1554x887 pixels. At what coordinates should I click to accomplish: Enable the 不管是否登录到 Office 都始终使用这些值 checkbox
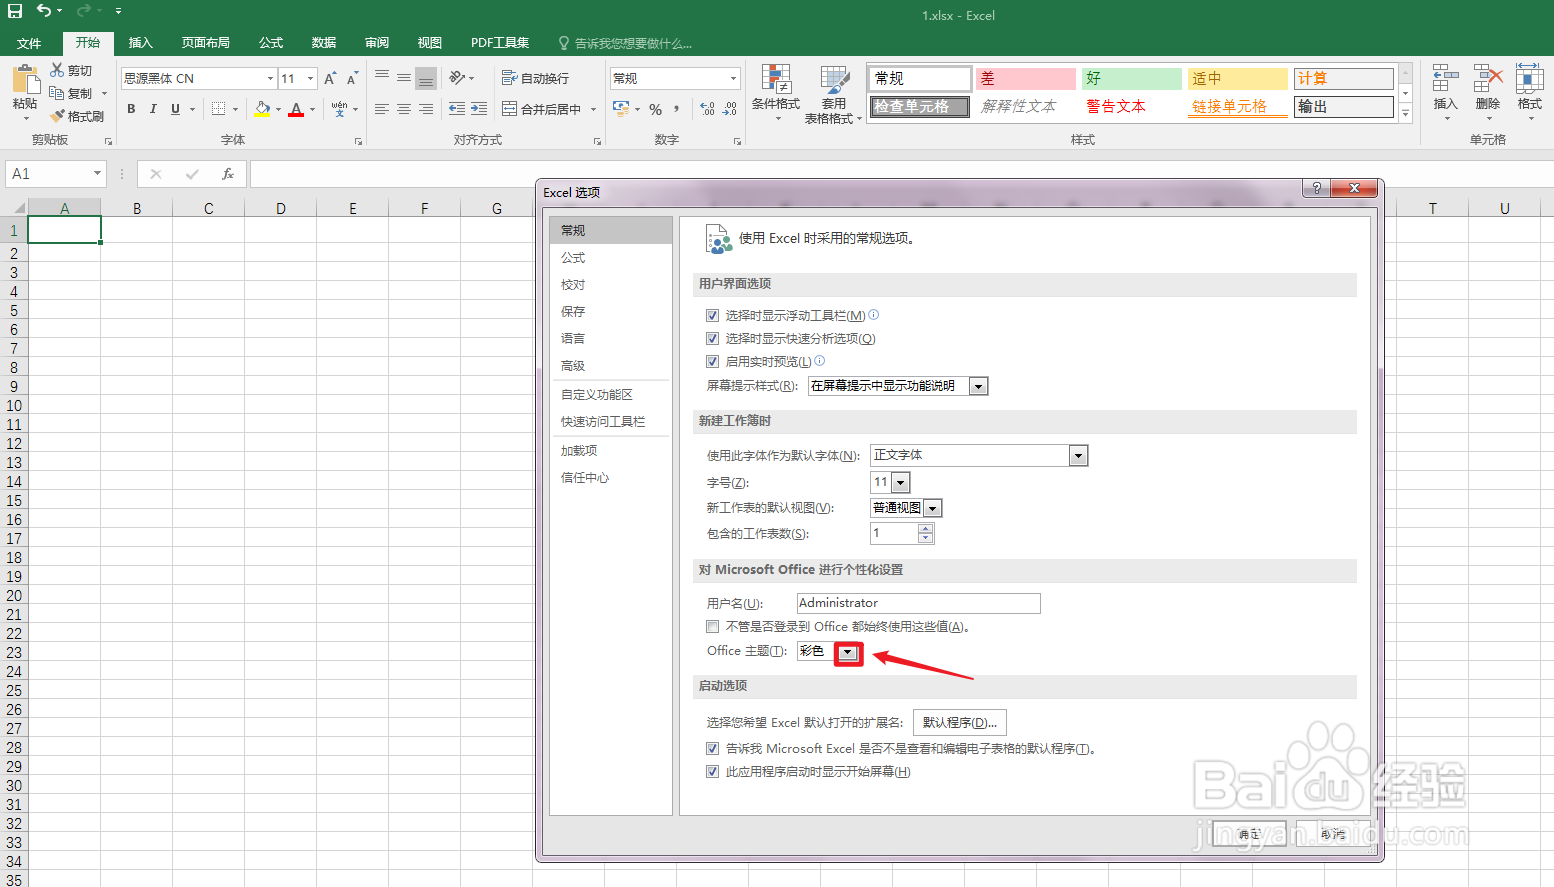(x=713, y=627)
